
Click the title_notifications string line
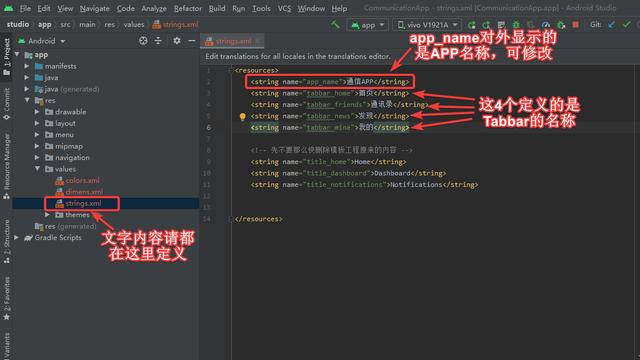[x=364, y=184]
